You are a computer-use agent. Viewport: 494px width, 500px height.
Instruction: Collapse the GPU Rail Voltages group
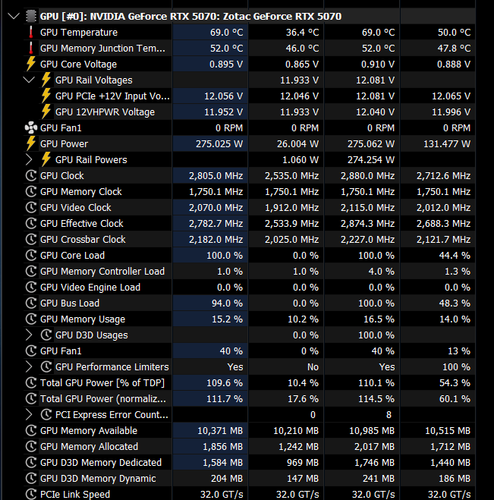pos(29,80)
